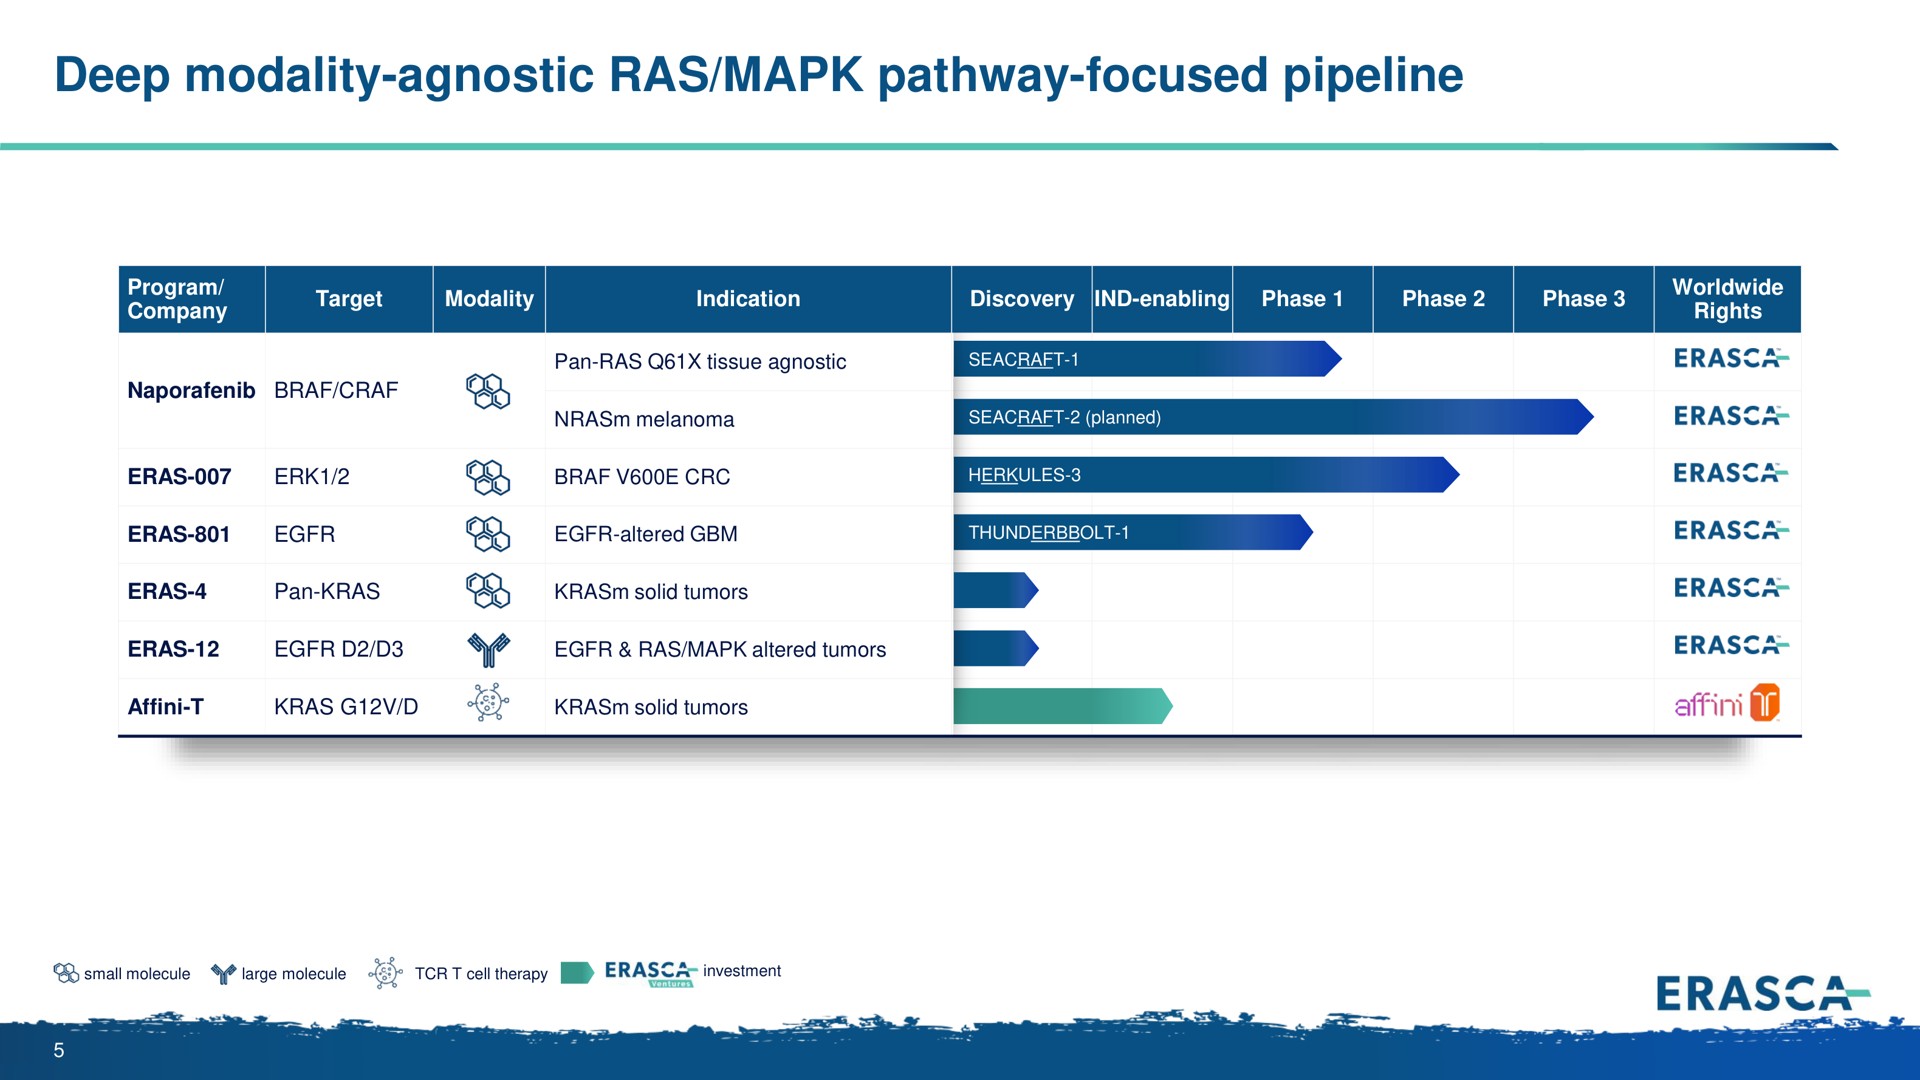Click the slide number 5
The height and width of the screenshot is (1080, 1920).
tap(59, 1050)
